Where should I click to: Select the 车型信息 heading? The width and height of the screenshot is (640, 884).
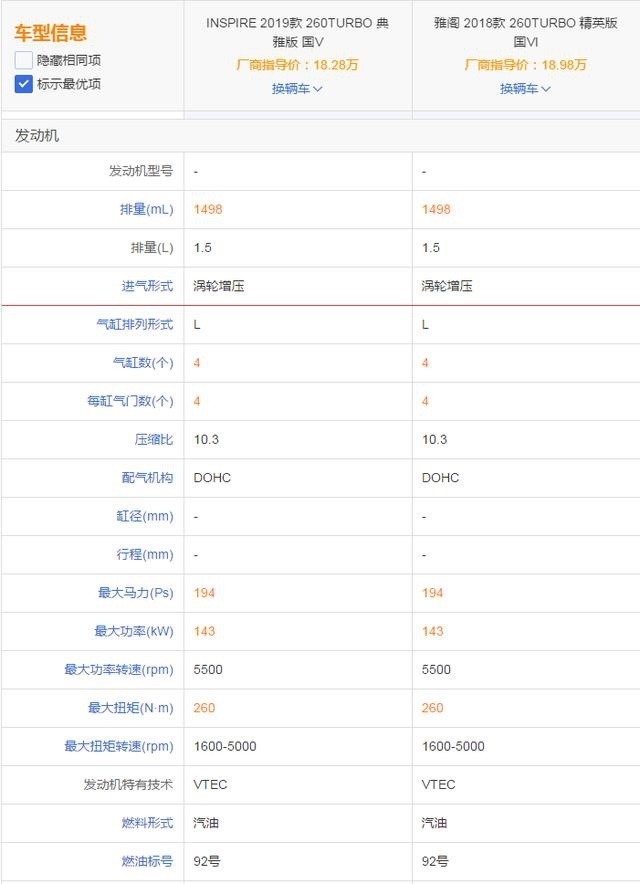tap(51, 33)
